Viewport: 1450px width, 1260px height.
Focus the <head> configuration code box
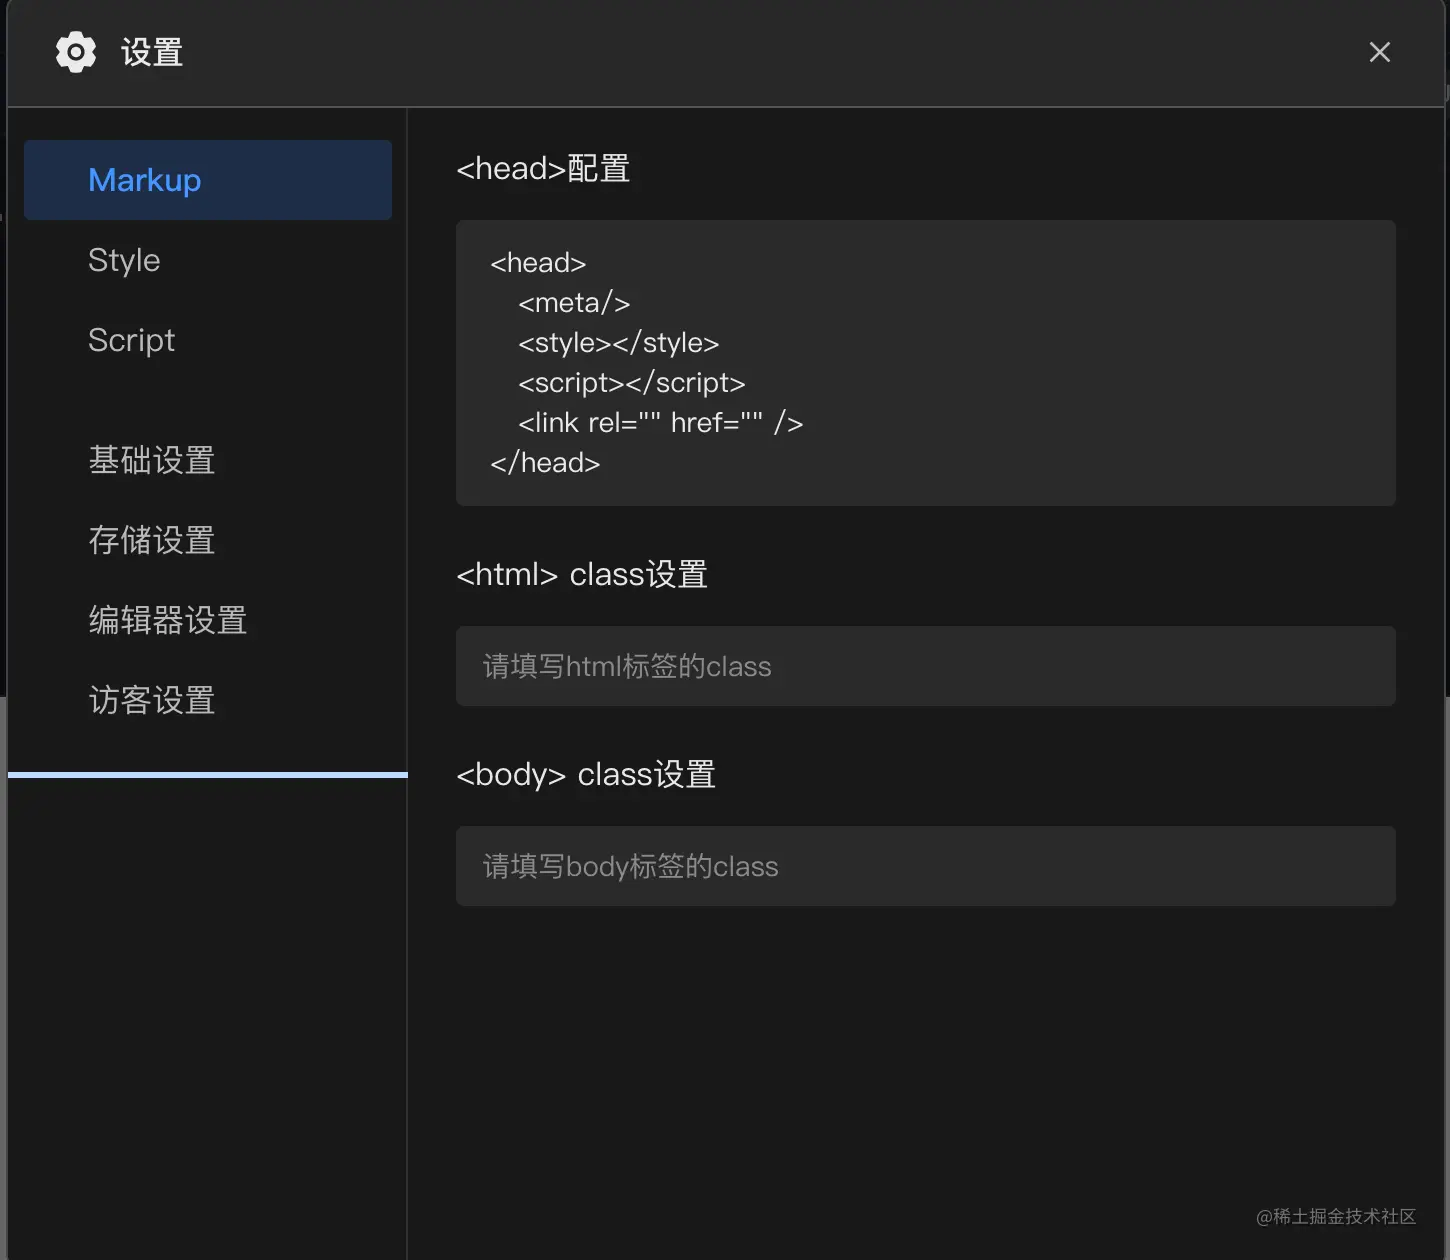[926, 363]
